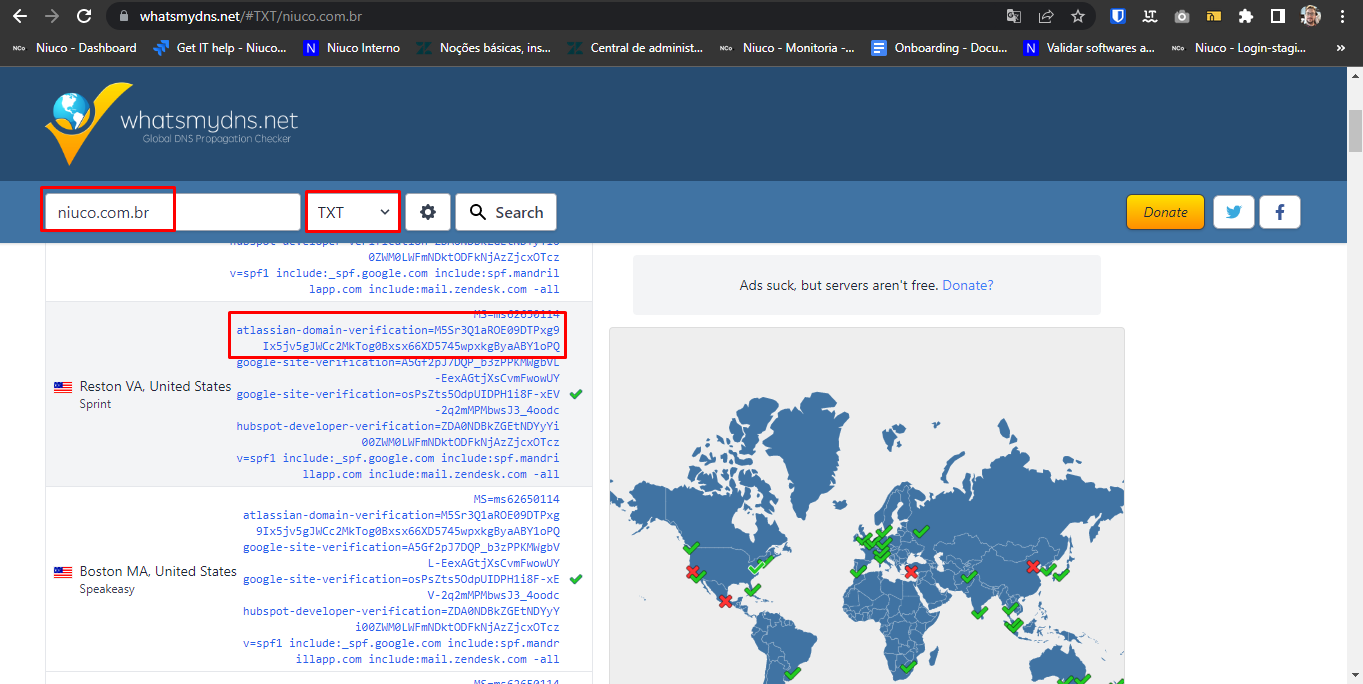Click the 'Sprint' provider label
The width and height of the screenshot is (1363, 684).
pos(95,404)
